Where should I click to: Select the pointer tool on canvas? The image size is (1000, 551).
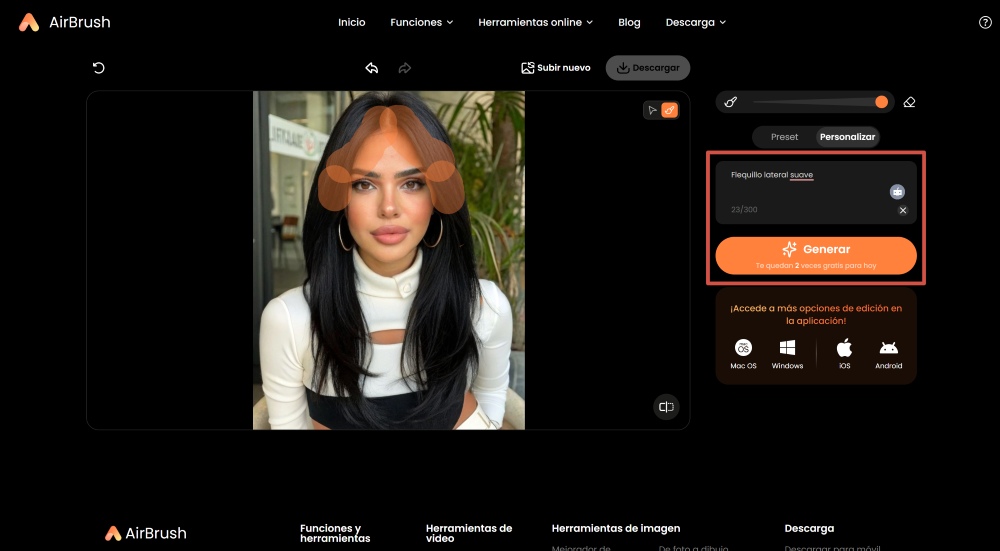coord(652,110)
